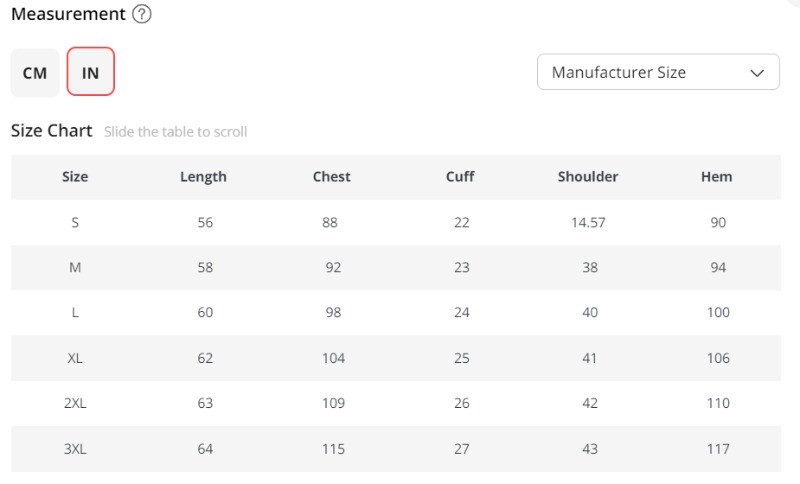Open the Manufacturer Size dropdown

click(x=657, y=72)
